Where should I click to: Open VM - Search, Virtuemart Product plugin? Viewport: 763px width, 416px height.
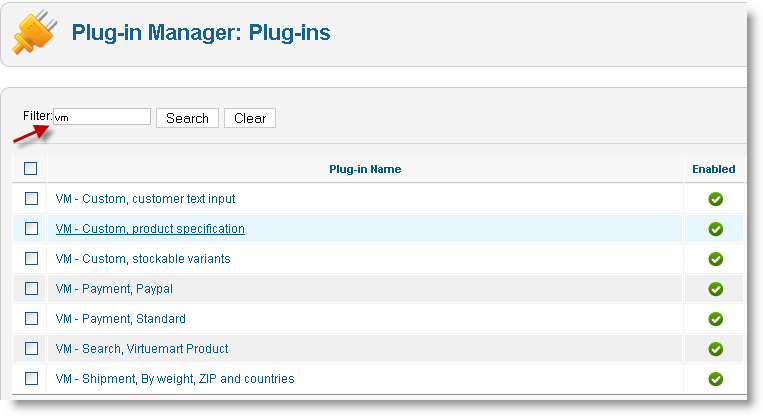(142, 349)
